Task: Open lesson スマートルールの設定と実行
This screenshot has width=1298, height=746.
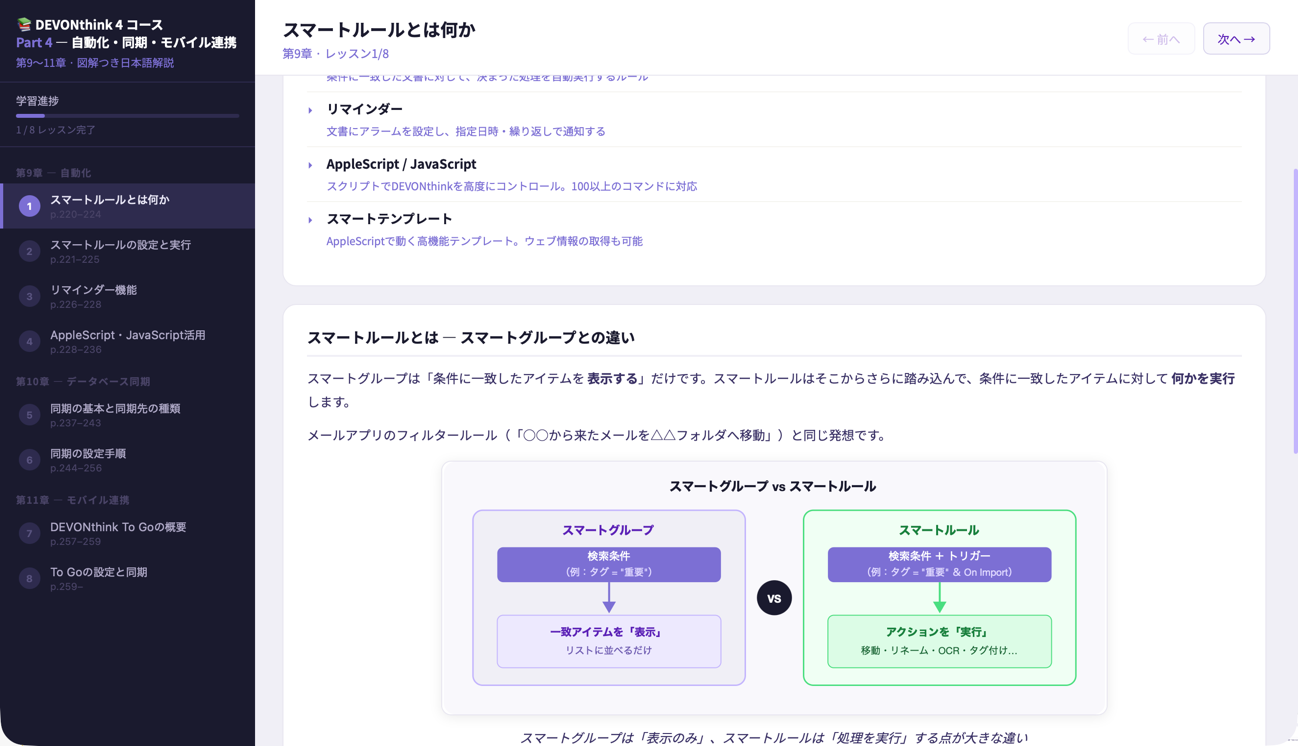Action: click(x=120, y=251)
